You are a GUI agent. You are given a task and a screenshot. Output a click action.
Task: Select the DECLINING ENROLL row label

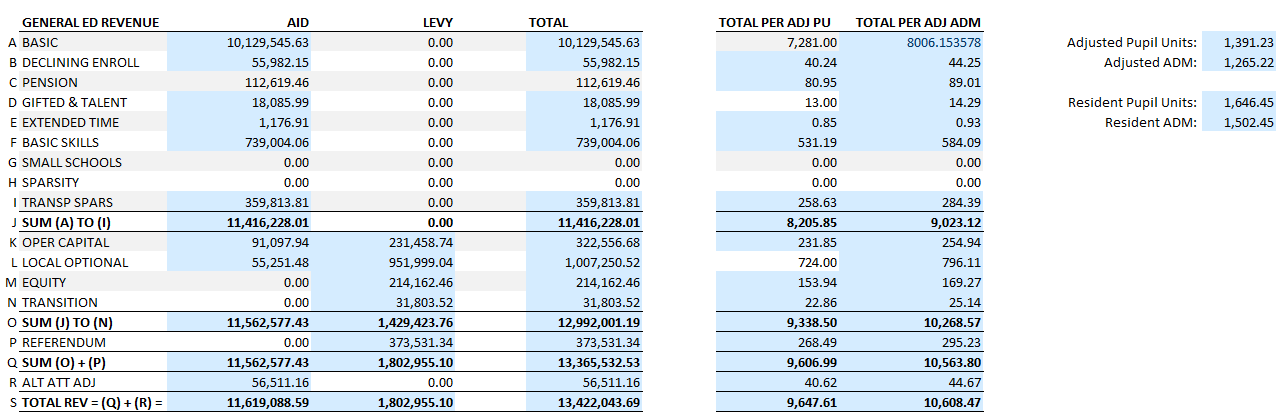click(80, 63)
